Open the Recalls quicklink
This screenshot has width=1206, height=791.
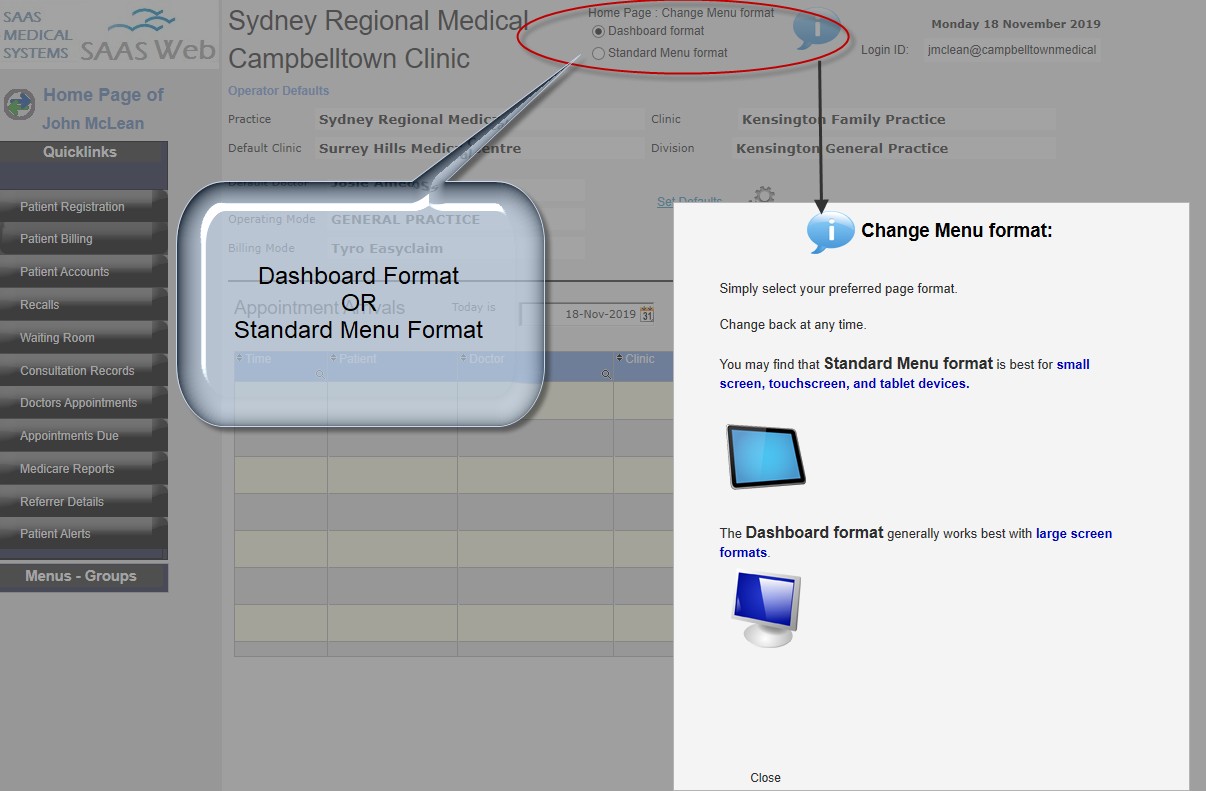click(x=84, y=305)
